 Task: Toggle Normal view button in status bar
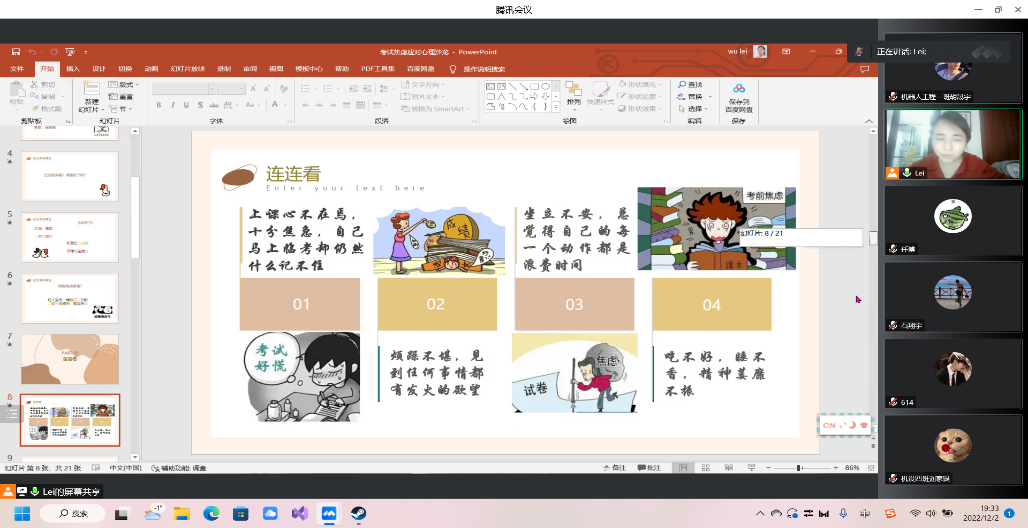point(681,467)
